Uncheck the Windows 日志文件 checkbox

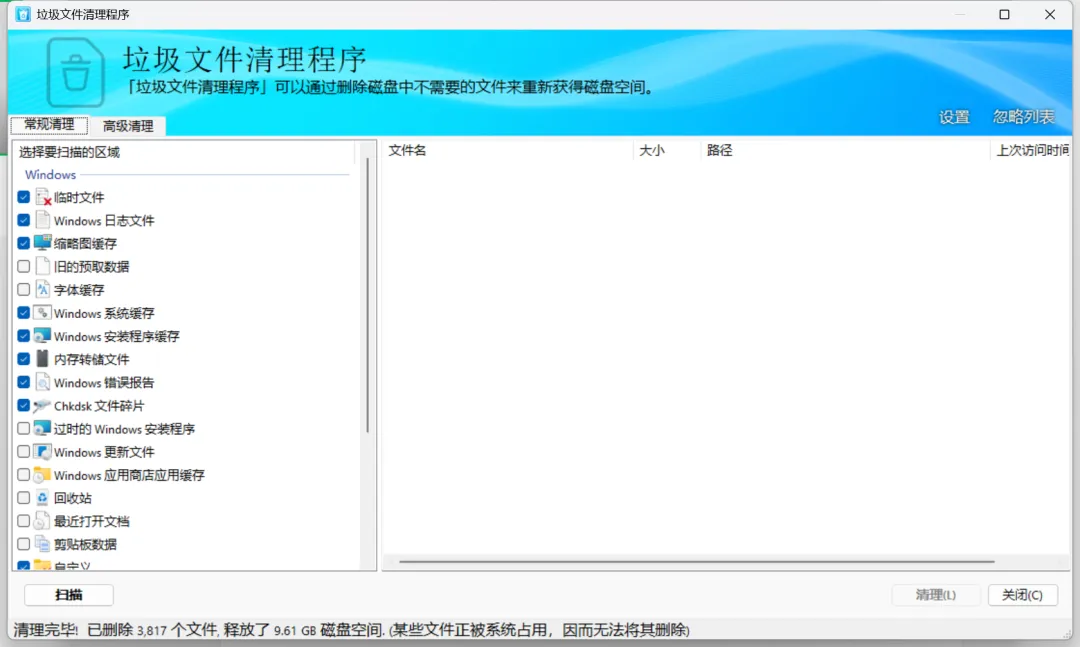(x=23, y=220)
